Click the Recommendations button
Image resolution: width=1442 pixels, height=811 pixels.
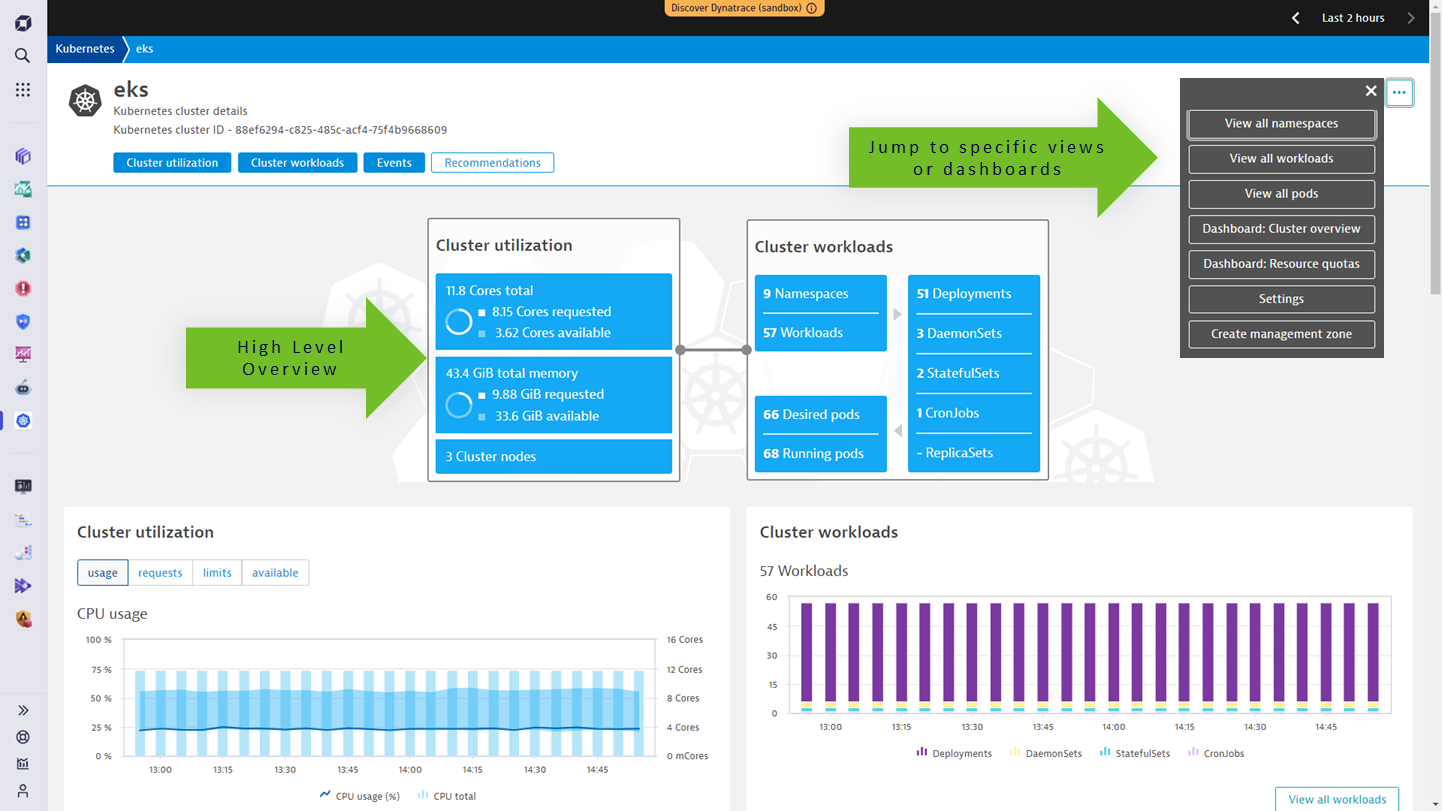click(492, 163)
